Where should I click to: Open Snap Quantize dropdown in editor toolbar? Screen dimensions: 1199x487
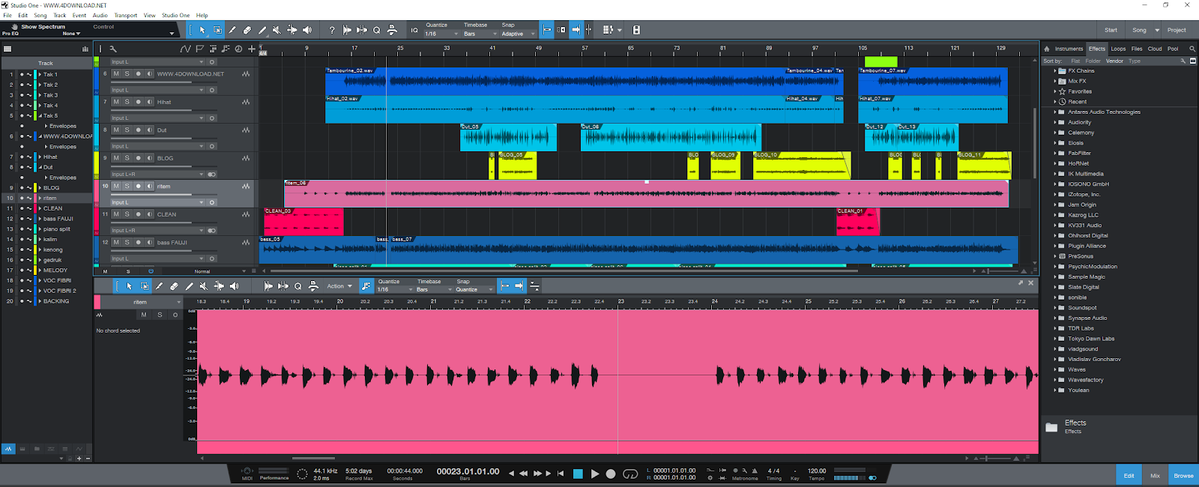point(476,290)
